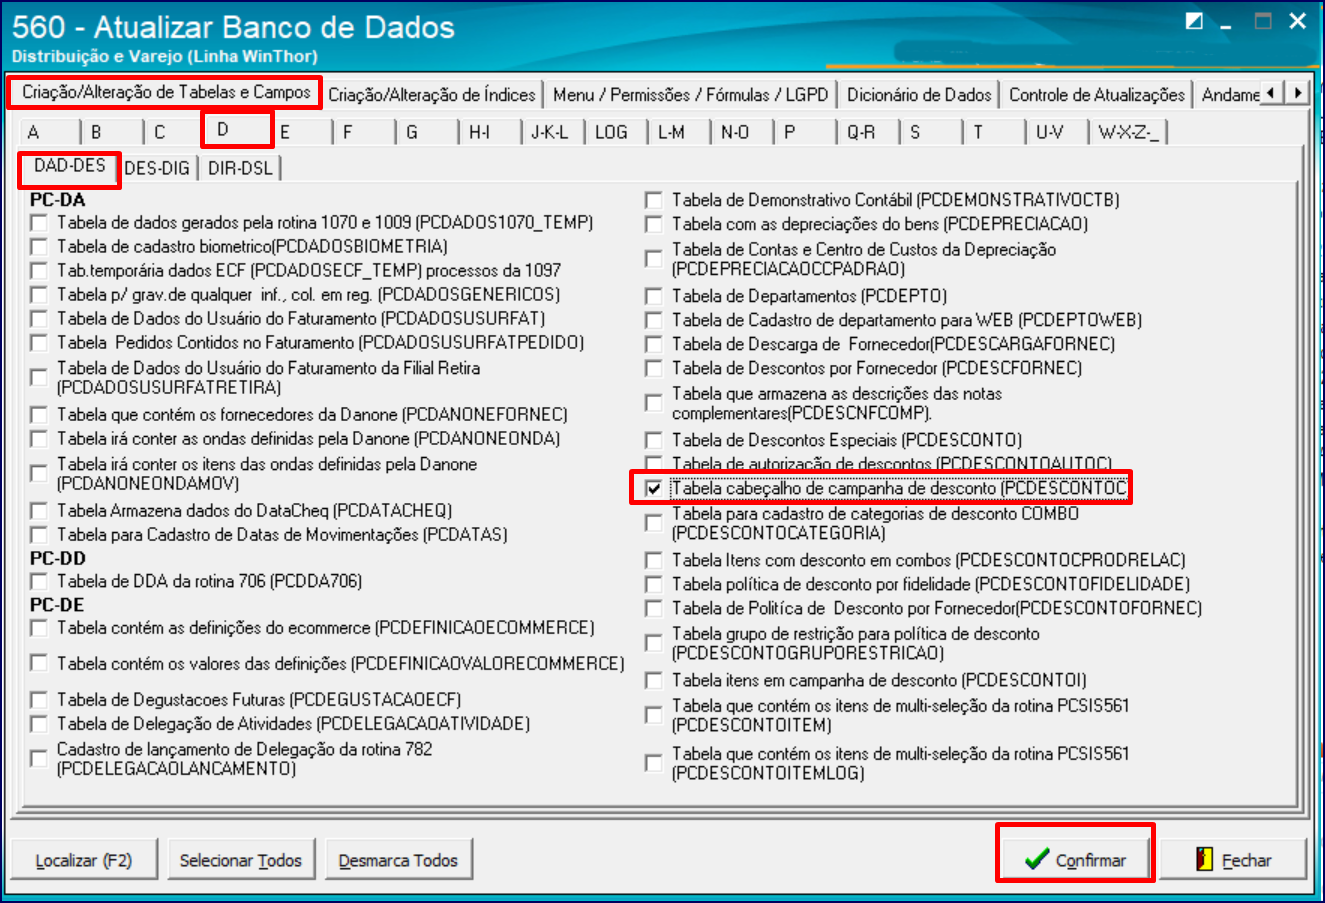
Task: Check the PCDEFINICAOECOMMERCE table checkbox
Action: (x=39, y=629)
